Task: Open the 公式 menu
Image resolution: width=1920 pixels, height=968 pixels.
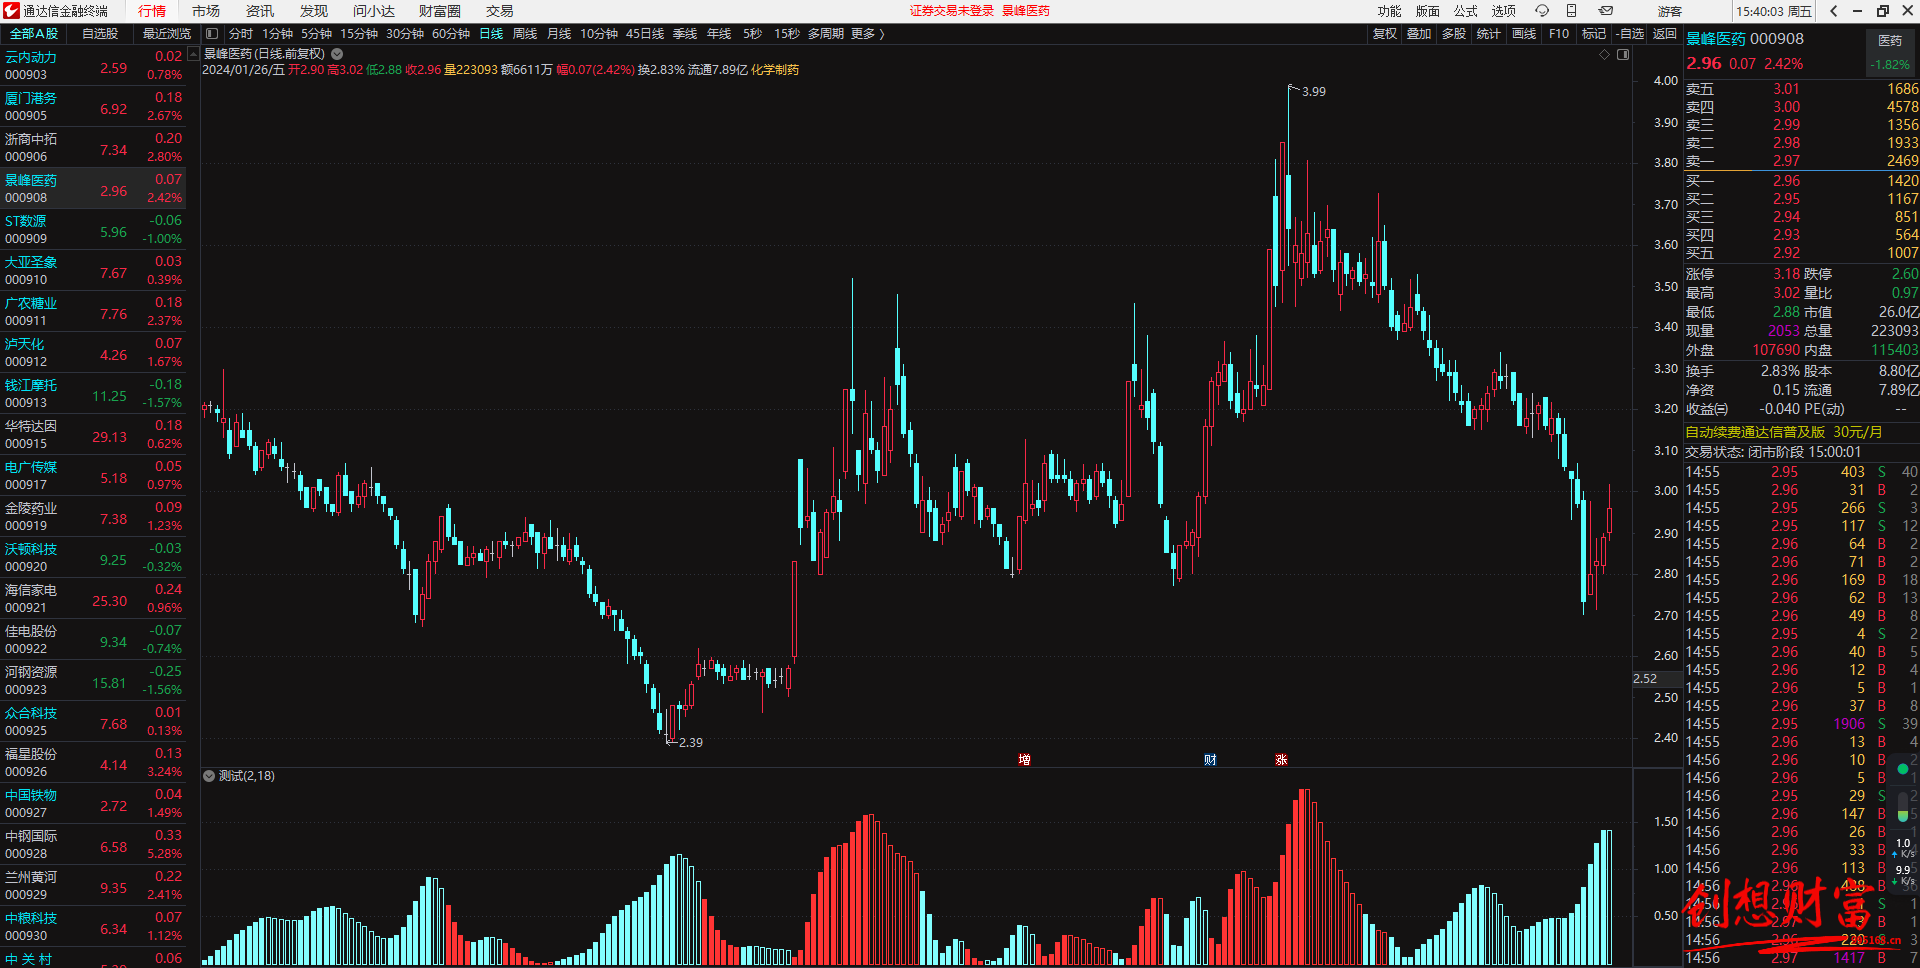Action: 1465,11
